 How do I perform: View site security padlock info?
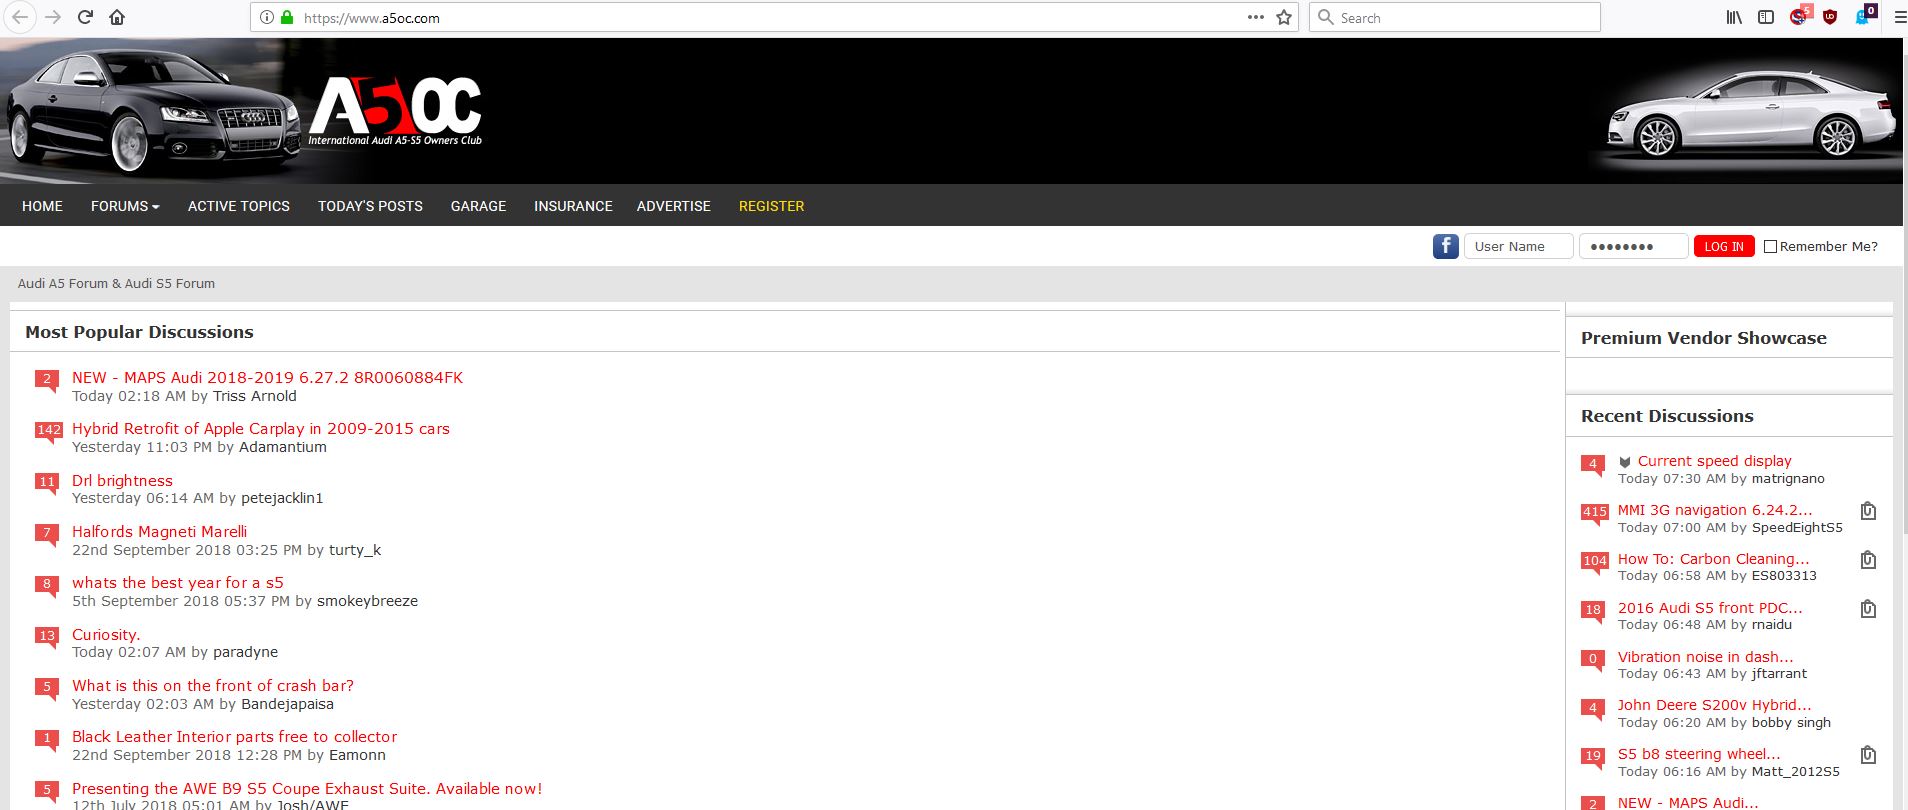tap(287, 17)
